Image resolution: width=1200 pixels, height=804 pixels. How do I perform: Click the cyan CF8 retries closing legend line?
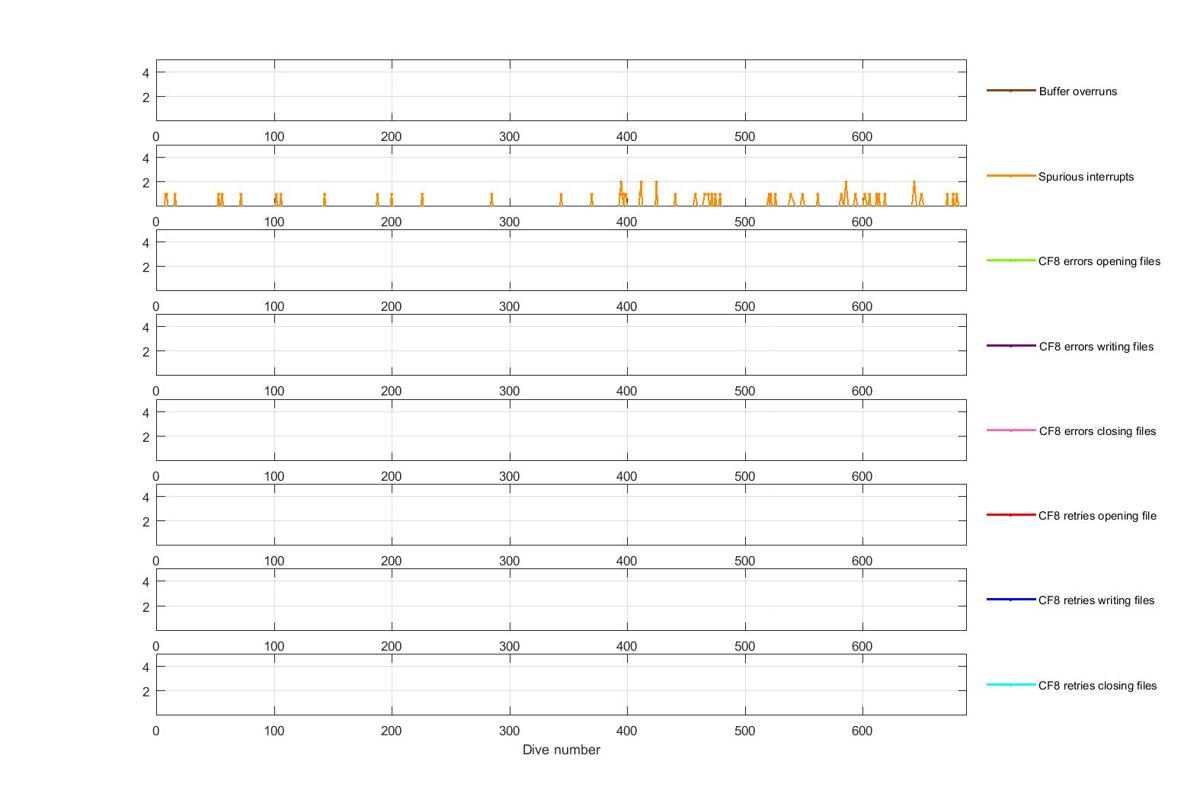(1011, 685)
